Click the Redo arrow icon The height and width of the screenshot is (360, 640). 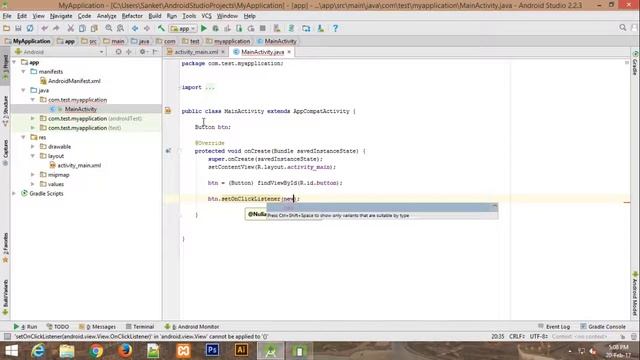(56, 28)
